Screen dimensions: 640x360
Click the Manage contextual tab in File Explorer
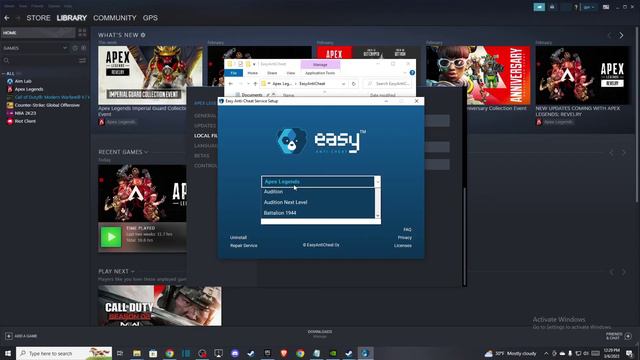tap(320, 64)
